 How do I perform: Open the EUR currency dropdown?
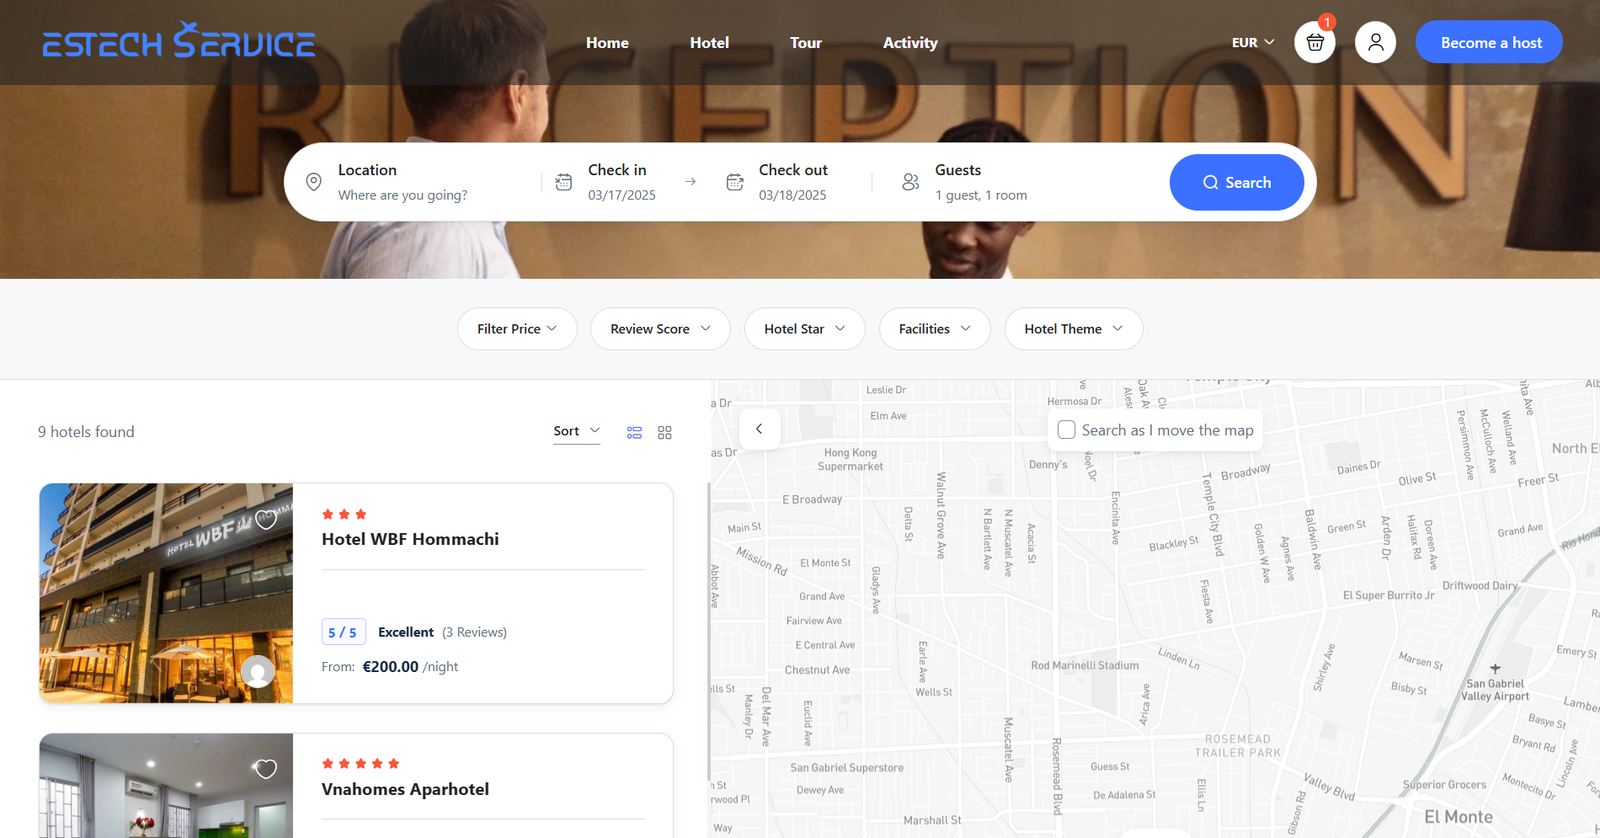[1253, 42]
